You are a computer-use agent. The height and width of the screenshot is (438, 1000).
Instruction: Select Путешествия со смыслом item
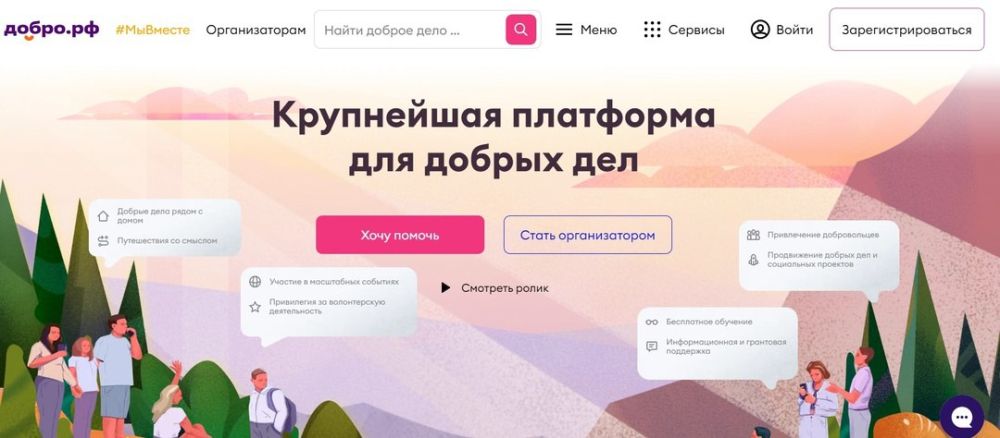click(167, 241)
